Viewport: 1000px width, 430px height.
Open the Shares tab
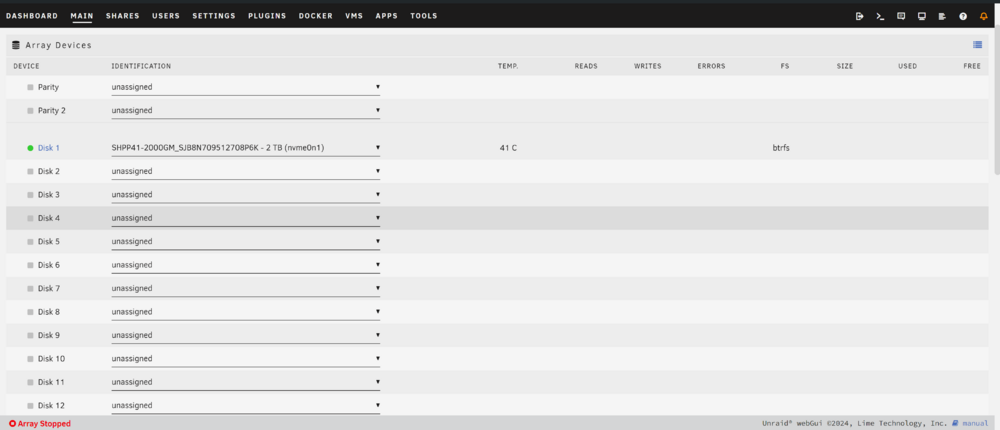pos(122,16)
